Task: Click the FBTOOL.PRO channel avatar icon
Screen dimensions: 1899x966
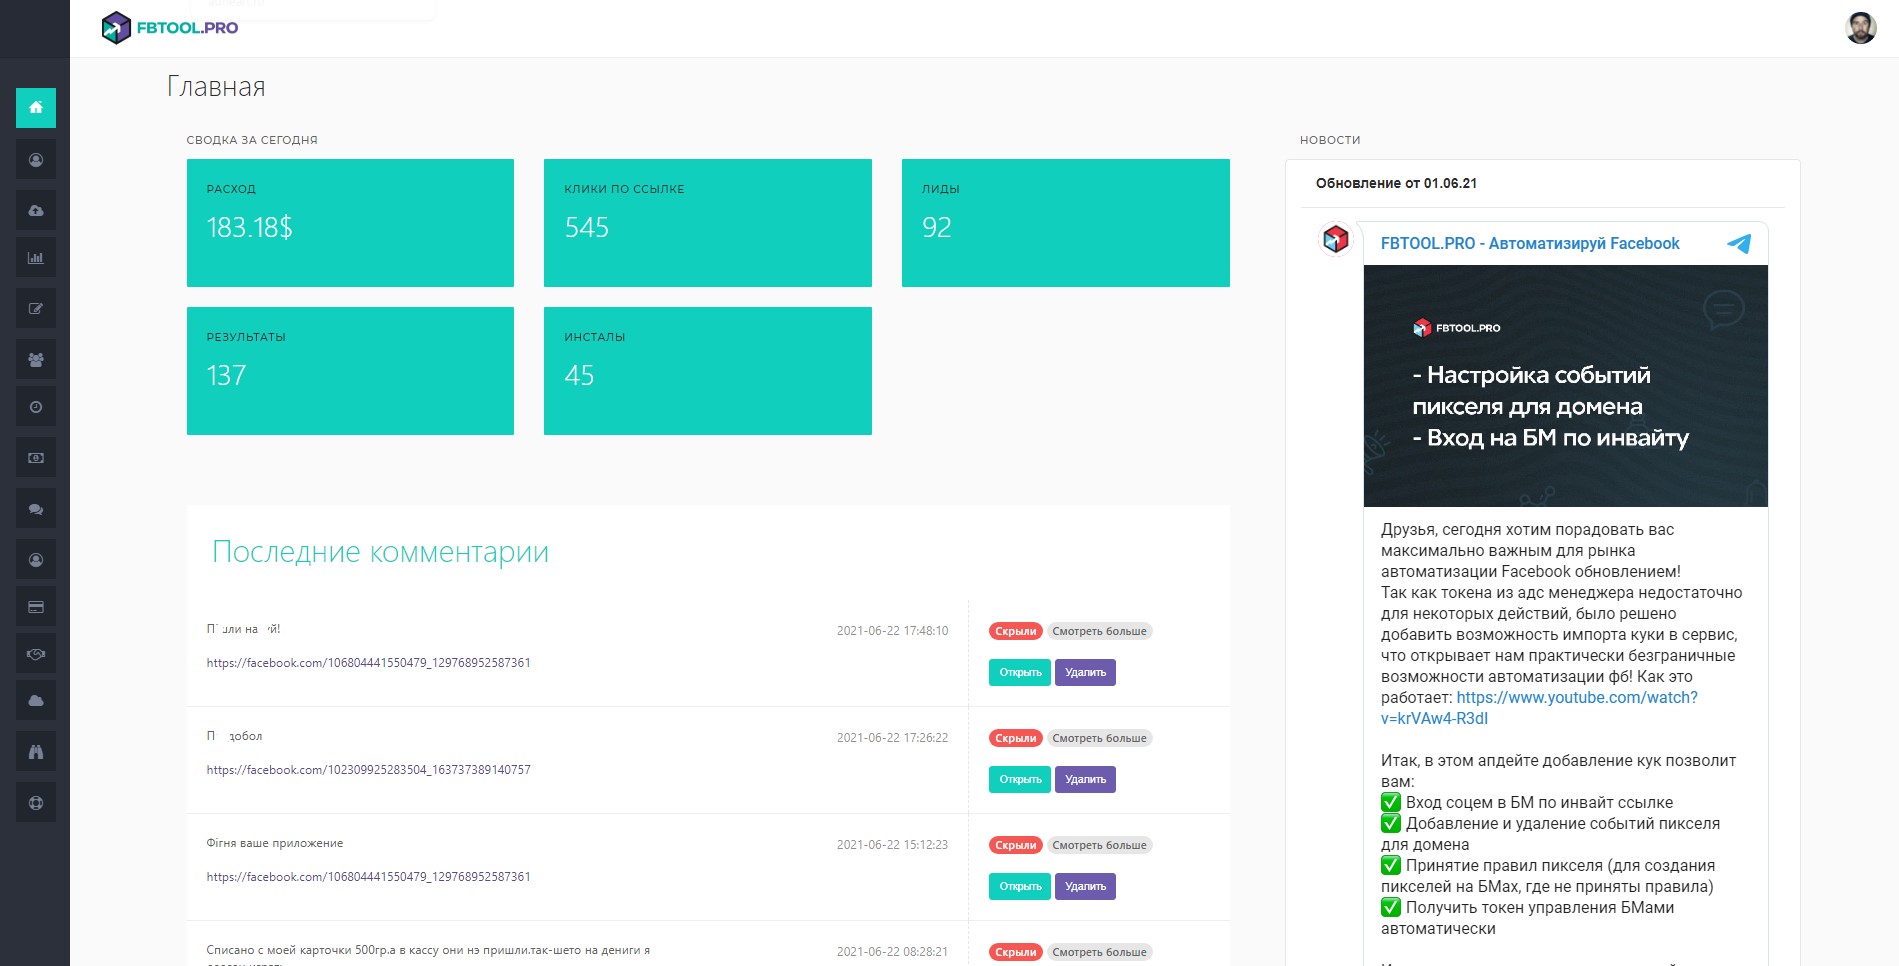Action: (1336, 239)
